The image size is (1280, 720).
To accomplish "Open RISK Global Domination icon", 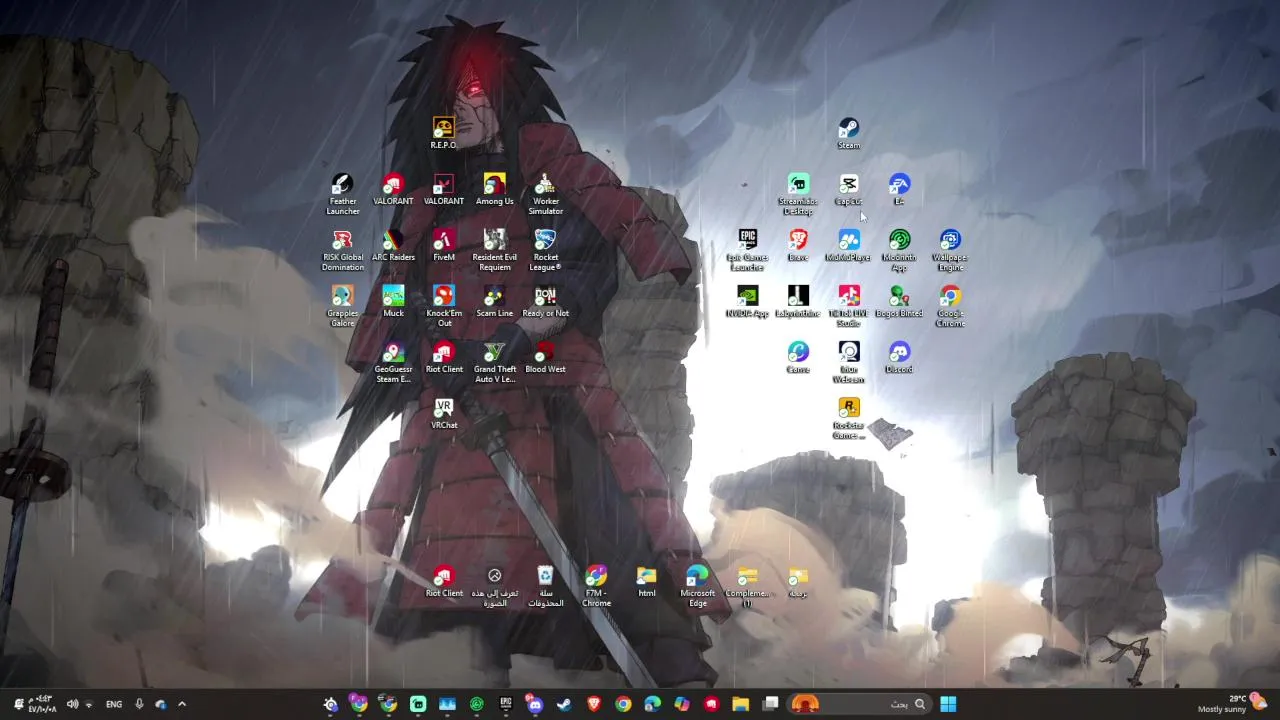I will point(342,250).
